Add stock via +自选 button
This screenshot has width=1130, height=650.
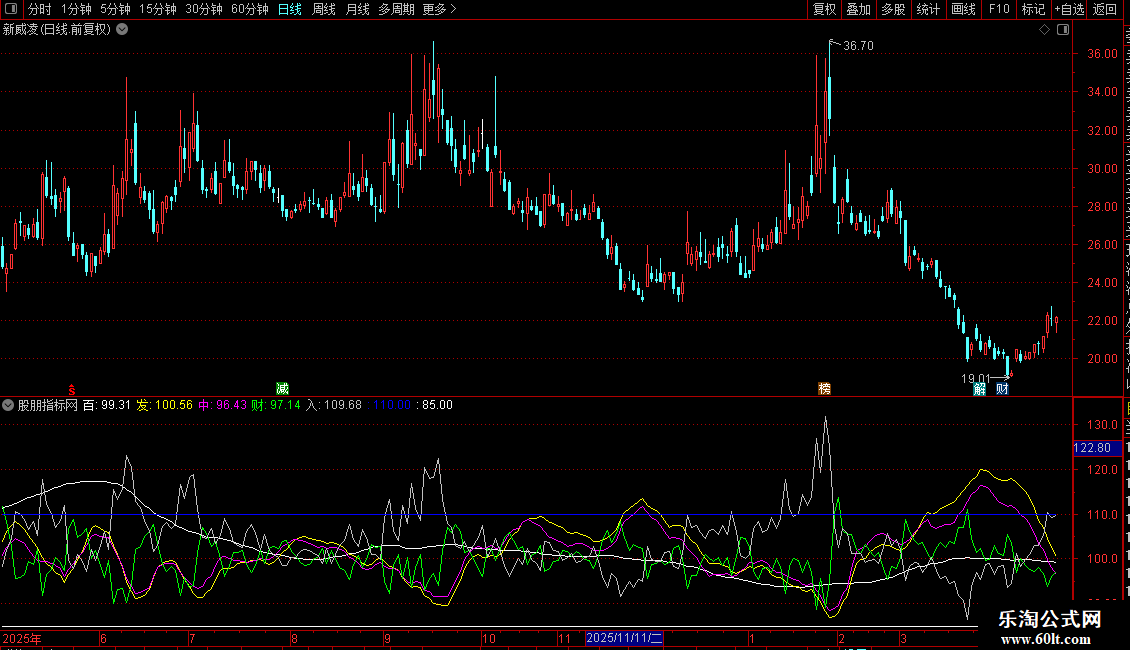click(1069, 9)
